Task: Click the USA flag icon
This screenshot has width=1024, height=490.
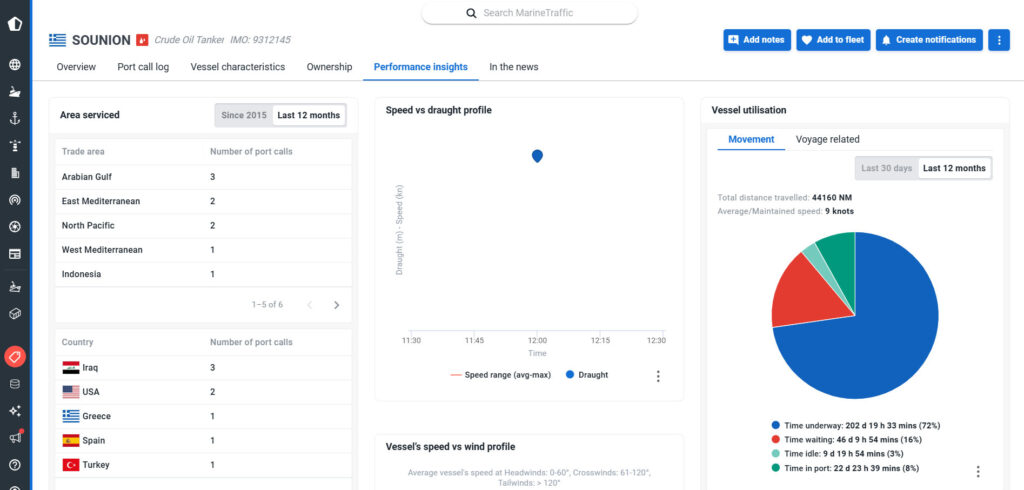Action: pos(71,392)
